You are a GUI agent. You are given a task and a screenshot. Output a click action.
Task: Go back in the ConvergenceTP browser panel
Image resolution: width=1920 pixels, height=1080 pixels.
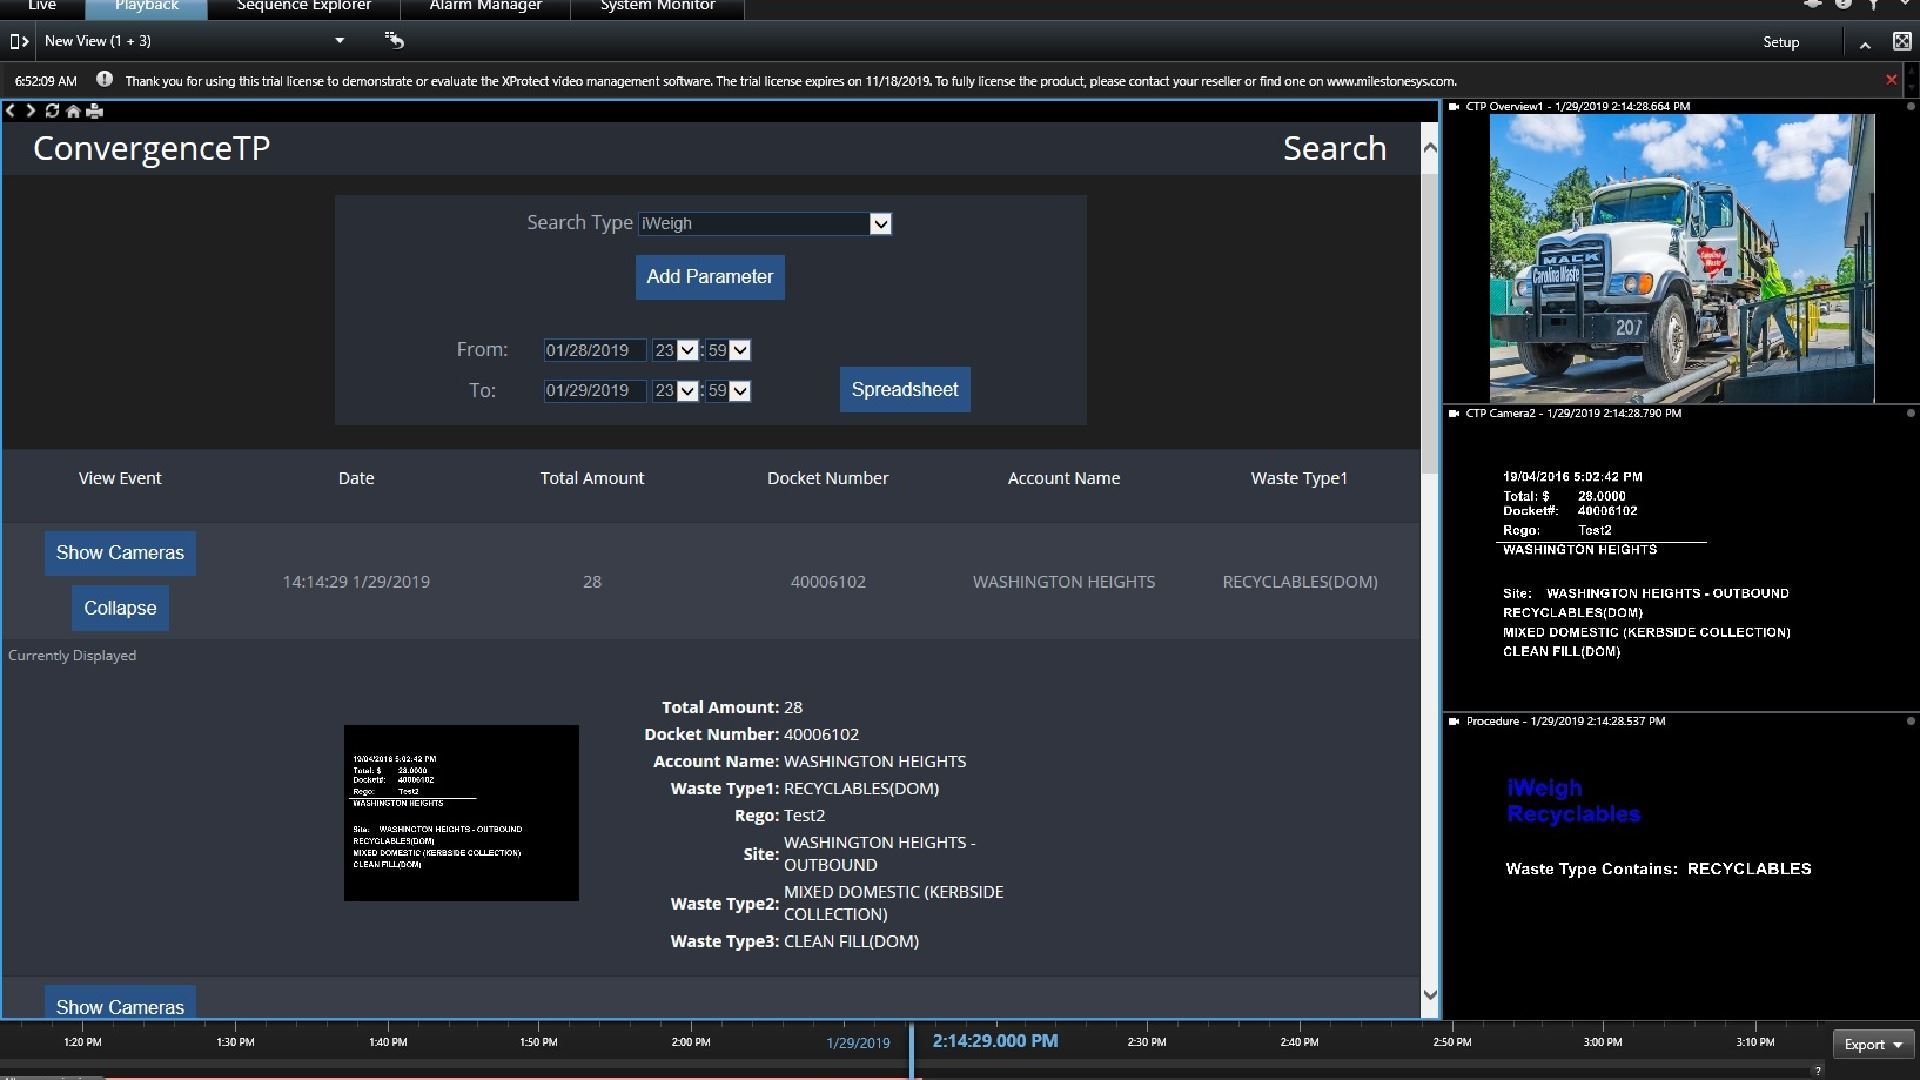pyautogui.click(x=10, y=111)
